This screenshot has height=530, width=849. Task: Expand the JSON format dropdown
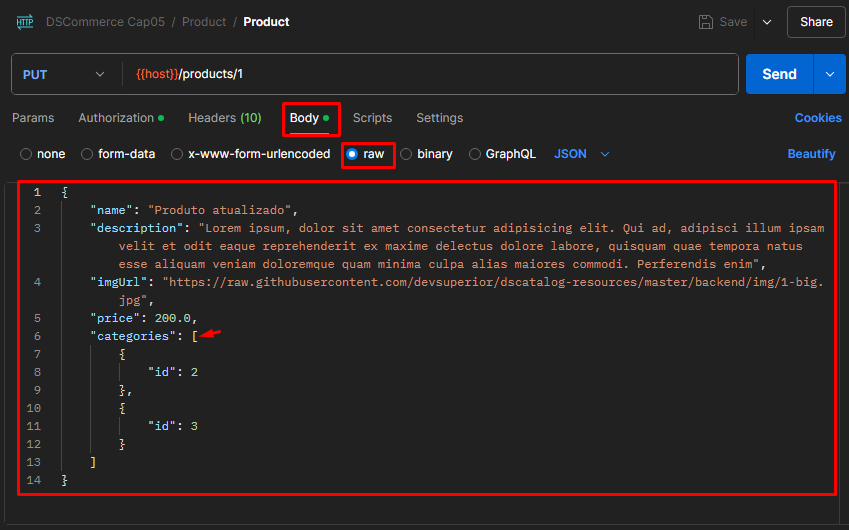582,154
